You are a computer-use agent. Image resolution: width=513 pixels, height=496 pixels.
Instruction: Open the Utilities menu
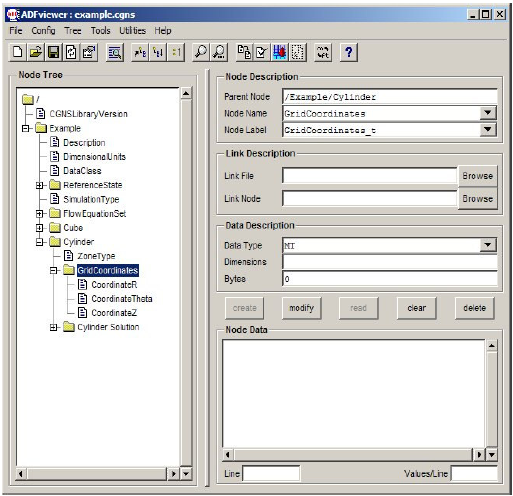point(132,31)
